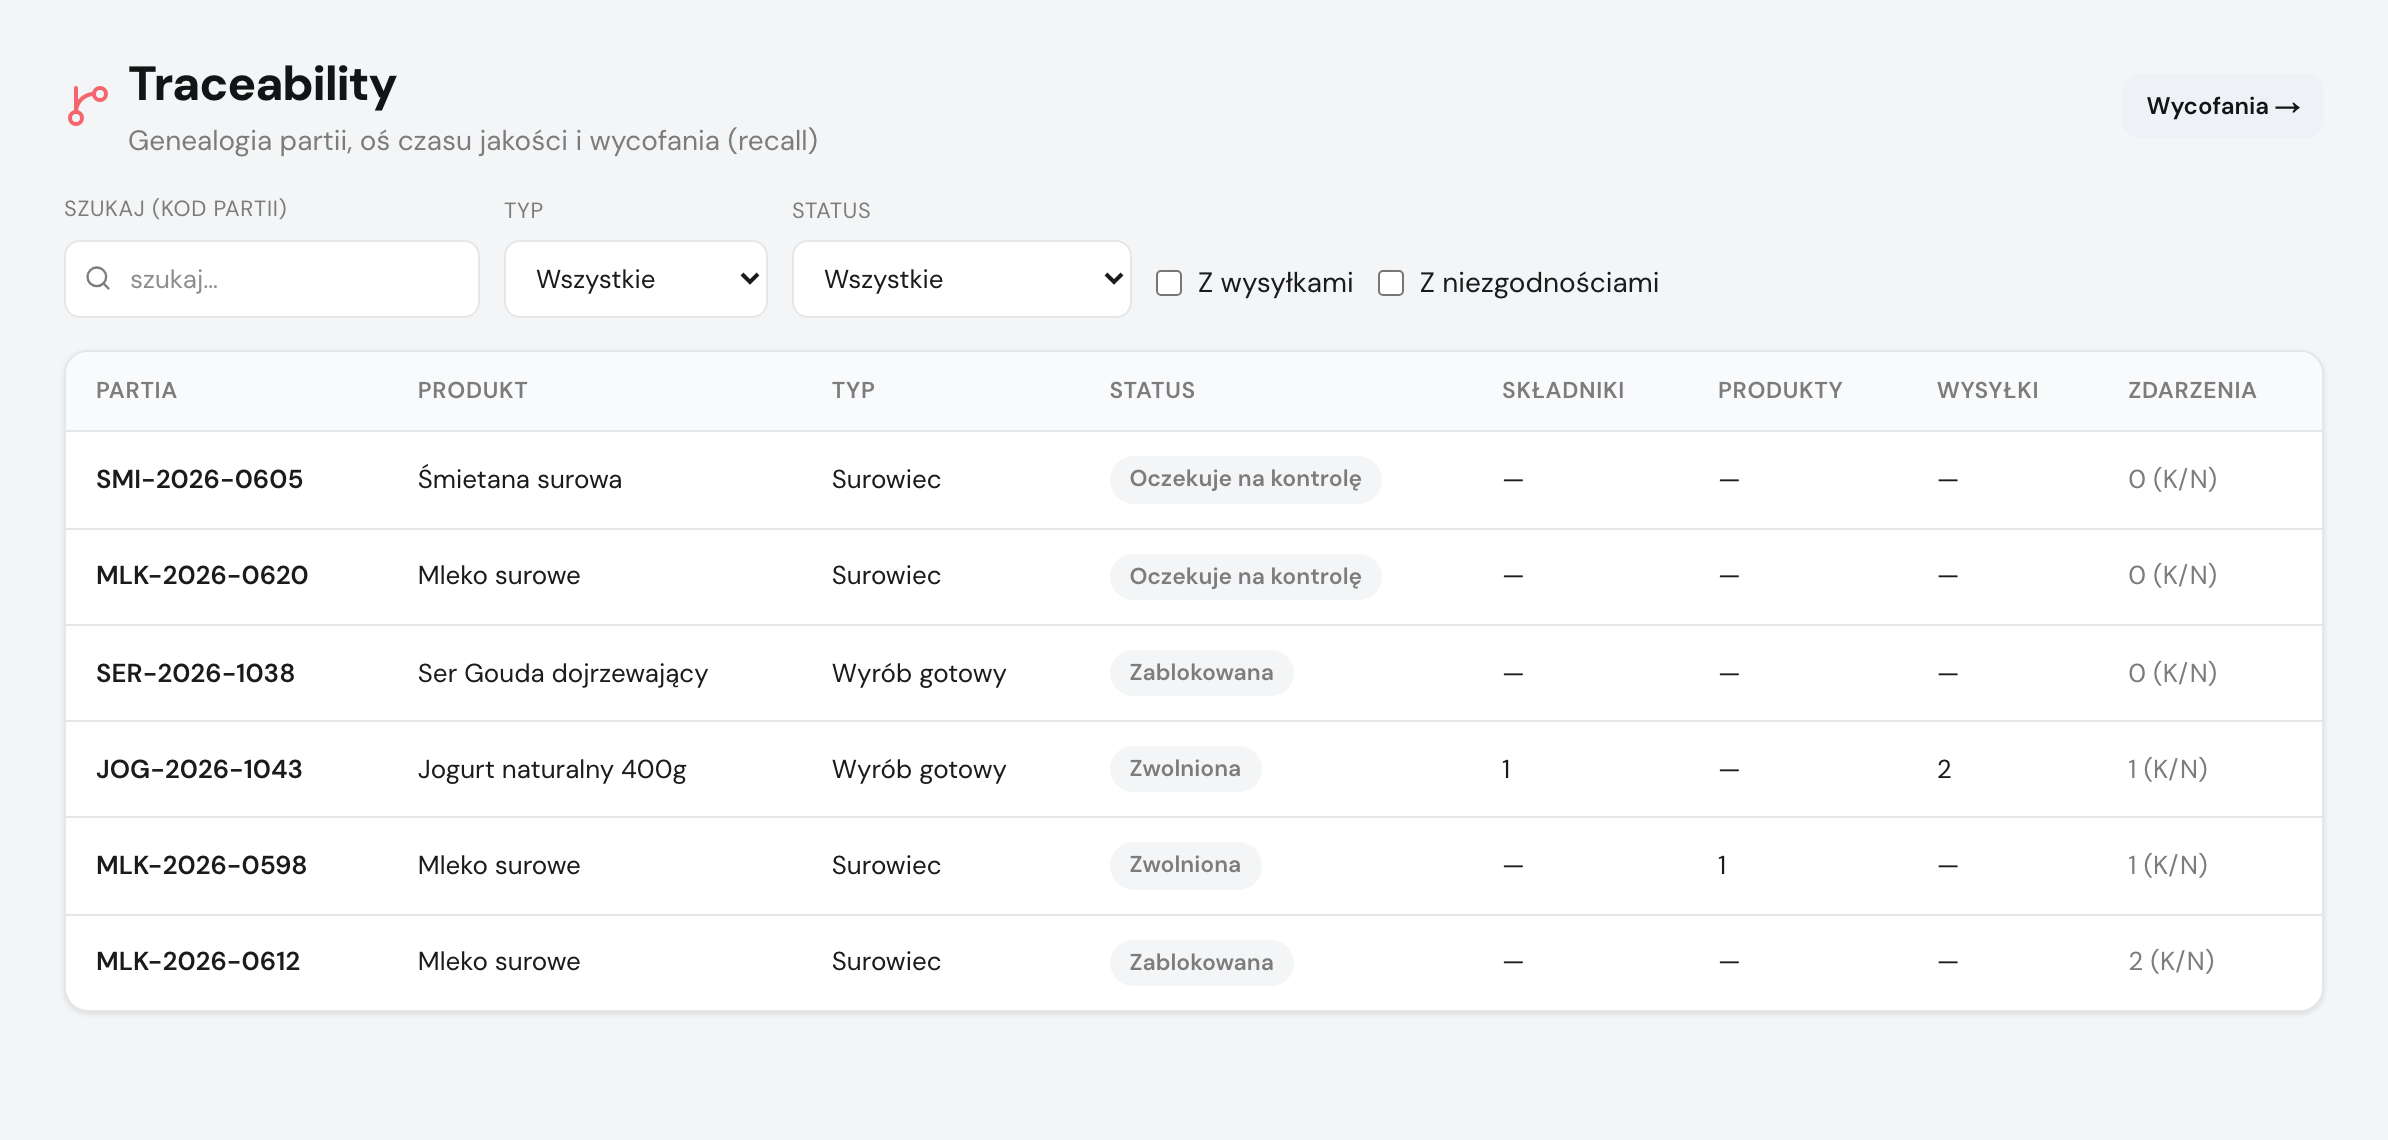
Task: Click Mleko surowe in MLK-2026-0612 row
Action: point(499,961)
